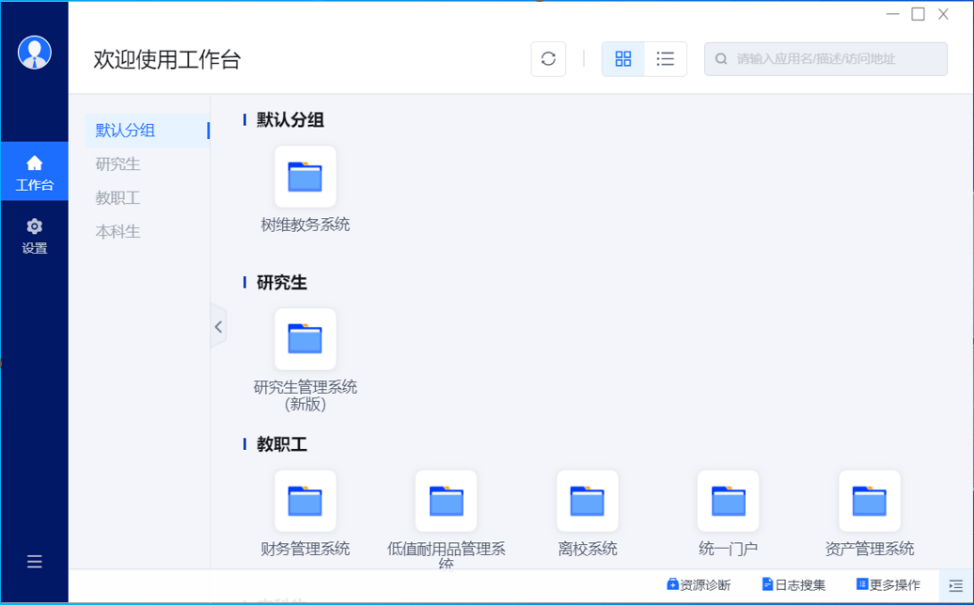The image size is (974, 605).
Task: Switch to grid view layout
Action: (x=623, y=59)
